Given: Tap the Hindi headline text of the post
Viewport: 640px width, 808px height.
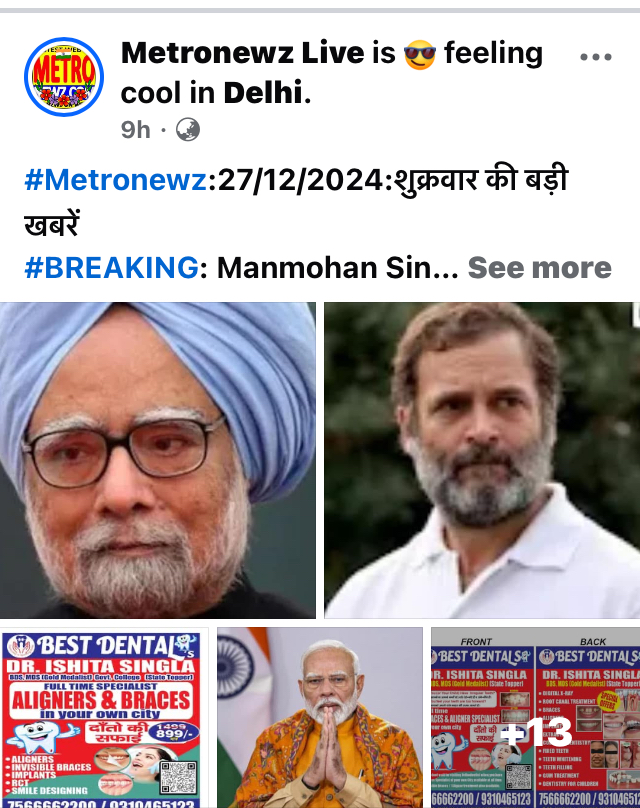Looking at the screenshot, I should [296, 202].
